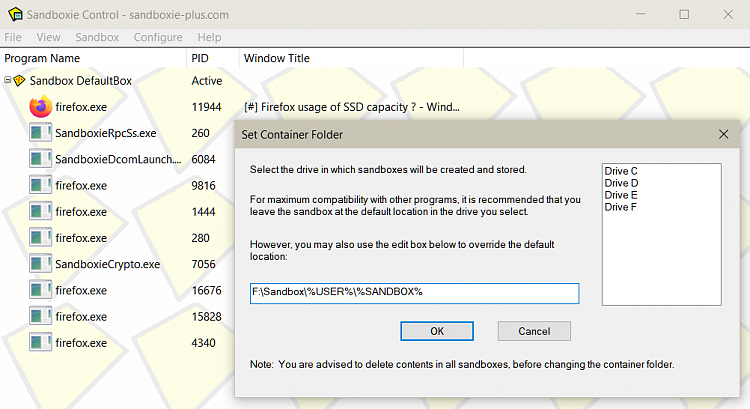Image resolution: width=750 pixels, height=409 pixels.
Task: Open the Sandbox menu
Action: click(97, 37)
